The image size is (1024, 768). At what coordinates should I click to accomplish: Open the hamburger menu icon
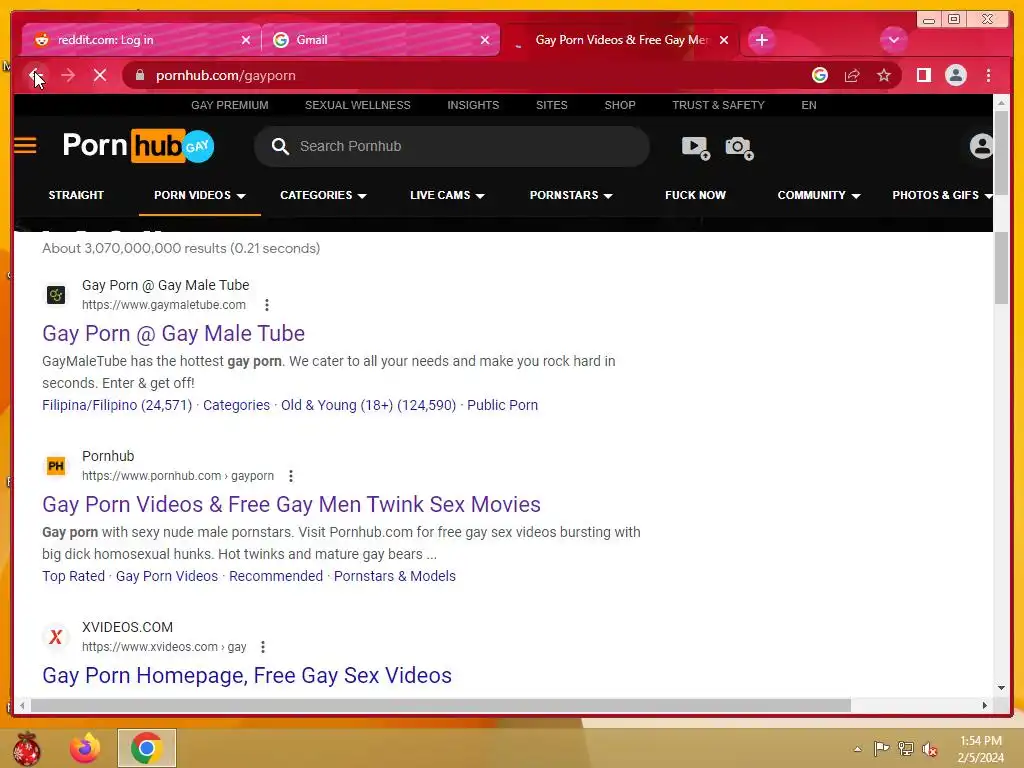click(x=25, y=145)
